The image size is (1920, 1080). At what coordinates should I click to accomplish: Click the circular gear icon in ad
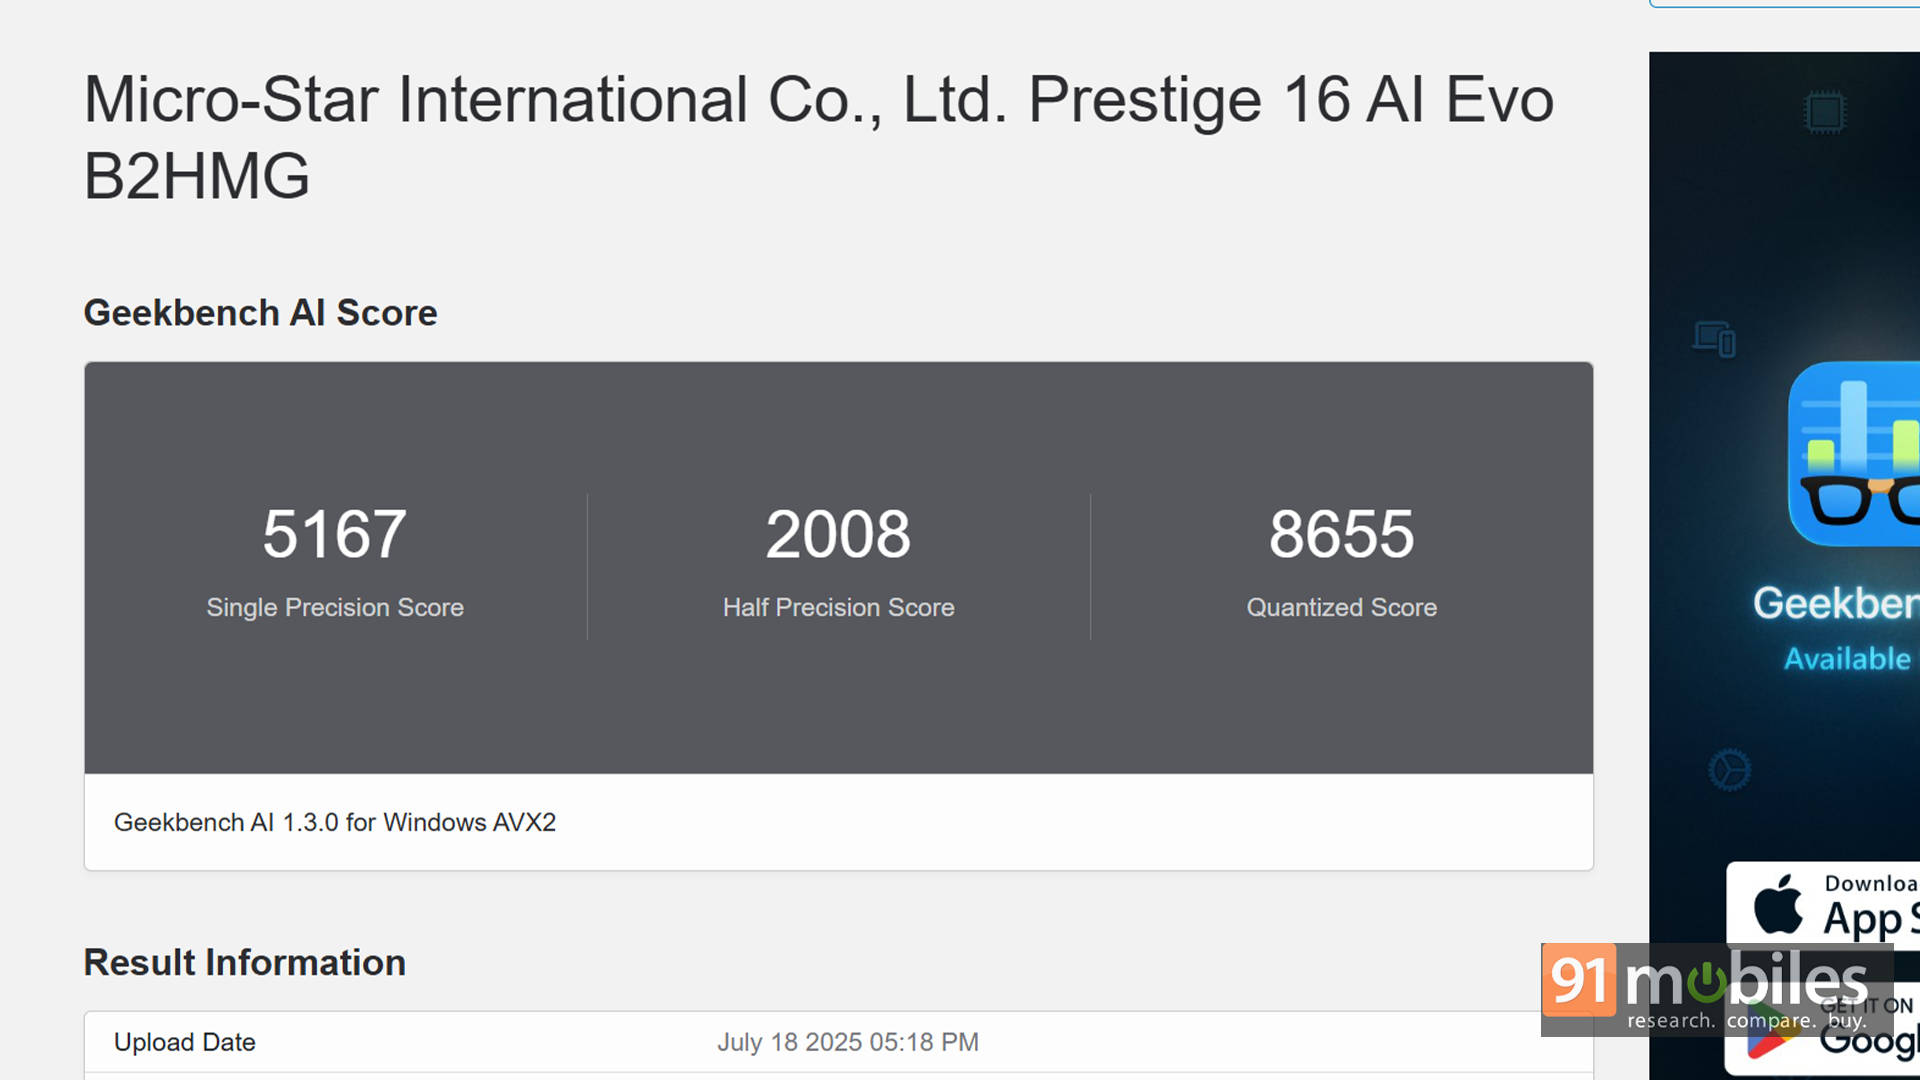click(1729, 770)
